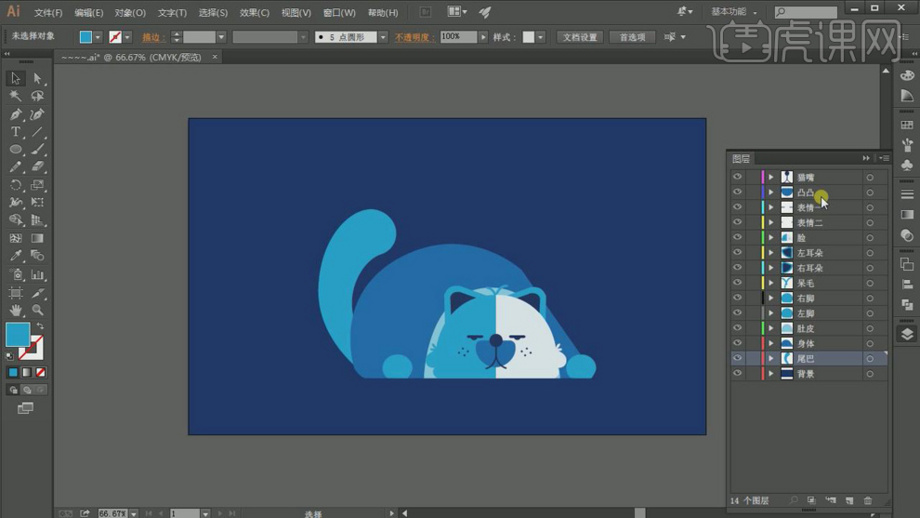Click the 文档设置 button
This screenshot has height=518, width=920.
click(579, 37)
